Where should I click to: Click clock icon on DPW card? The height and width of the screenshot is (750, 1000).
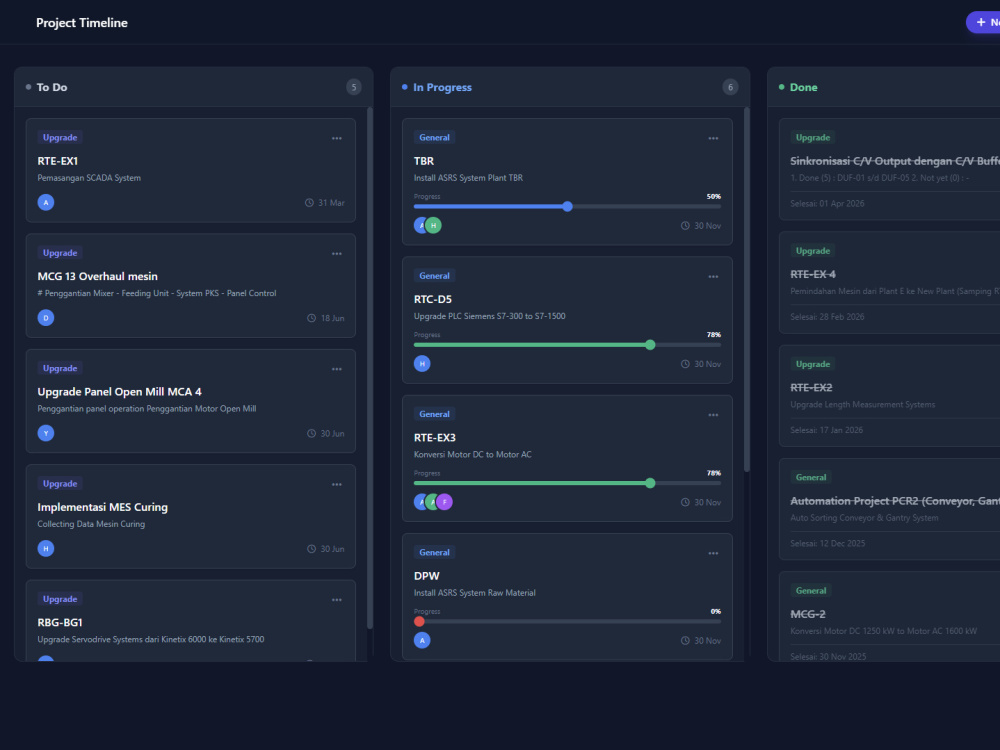pos(685,641)
